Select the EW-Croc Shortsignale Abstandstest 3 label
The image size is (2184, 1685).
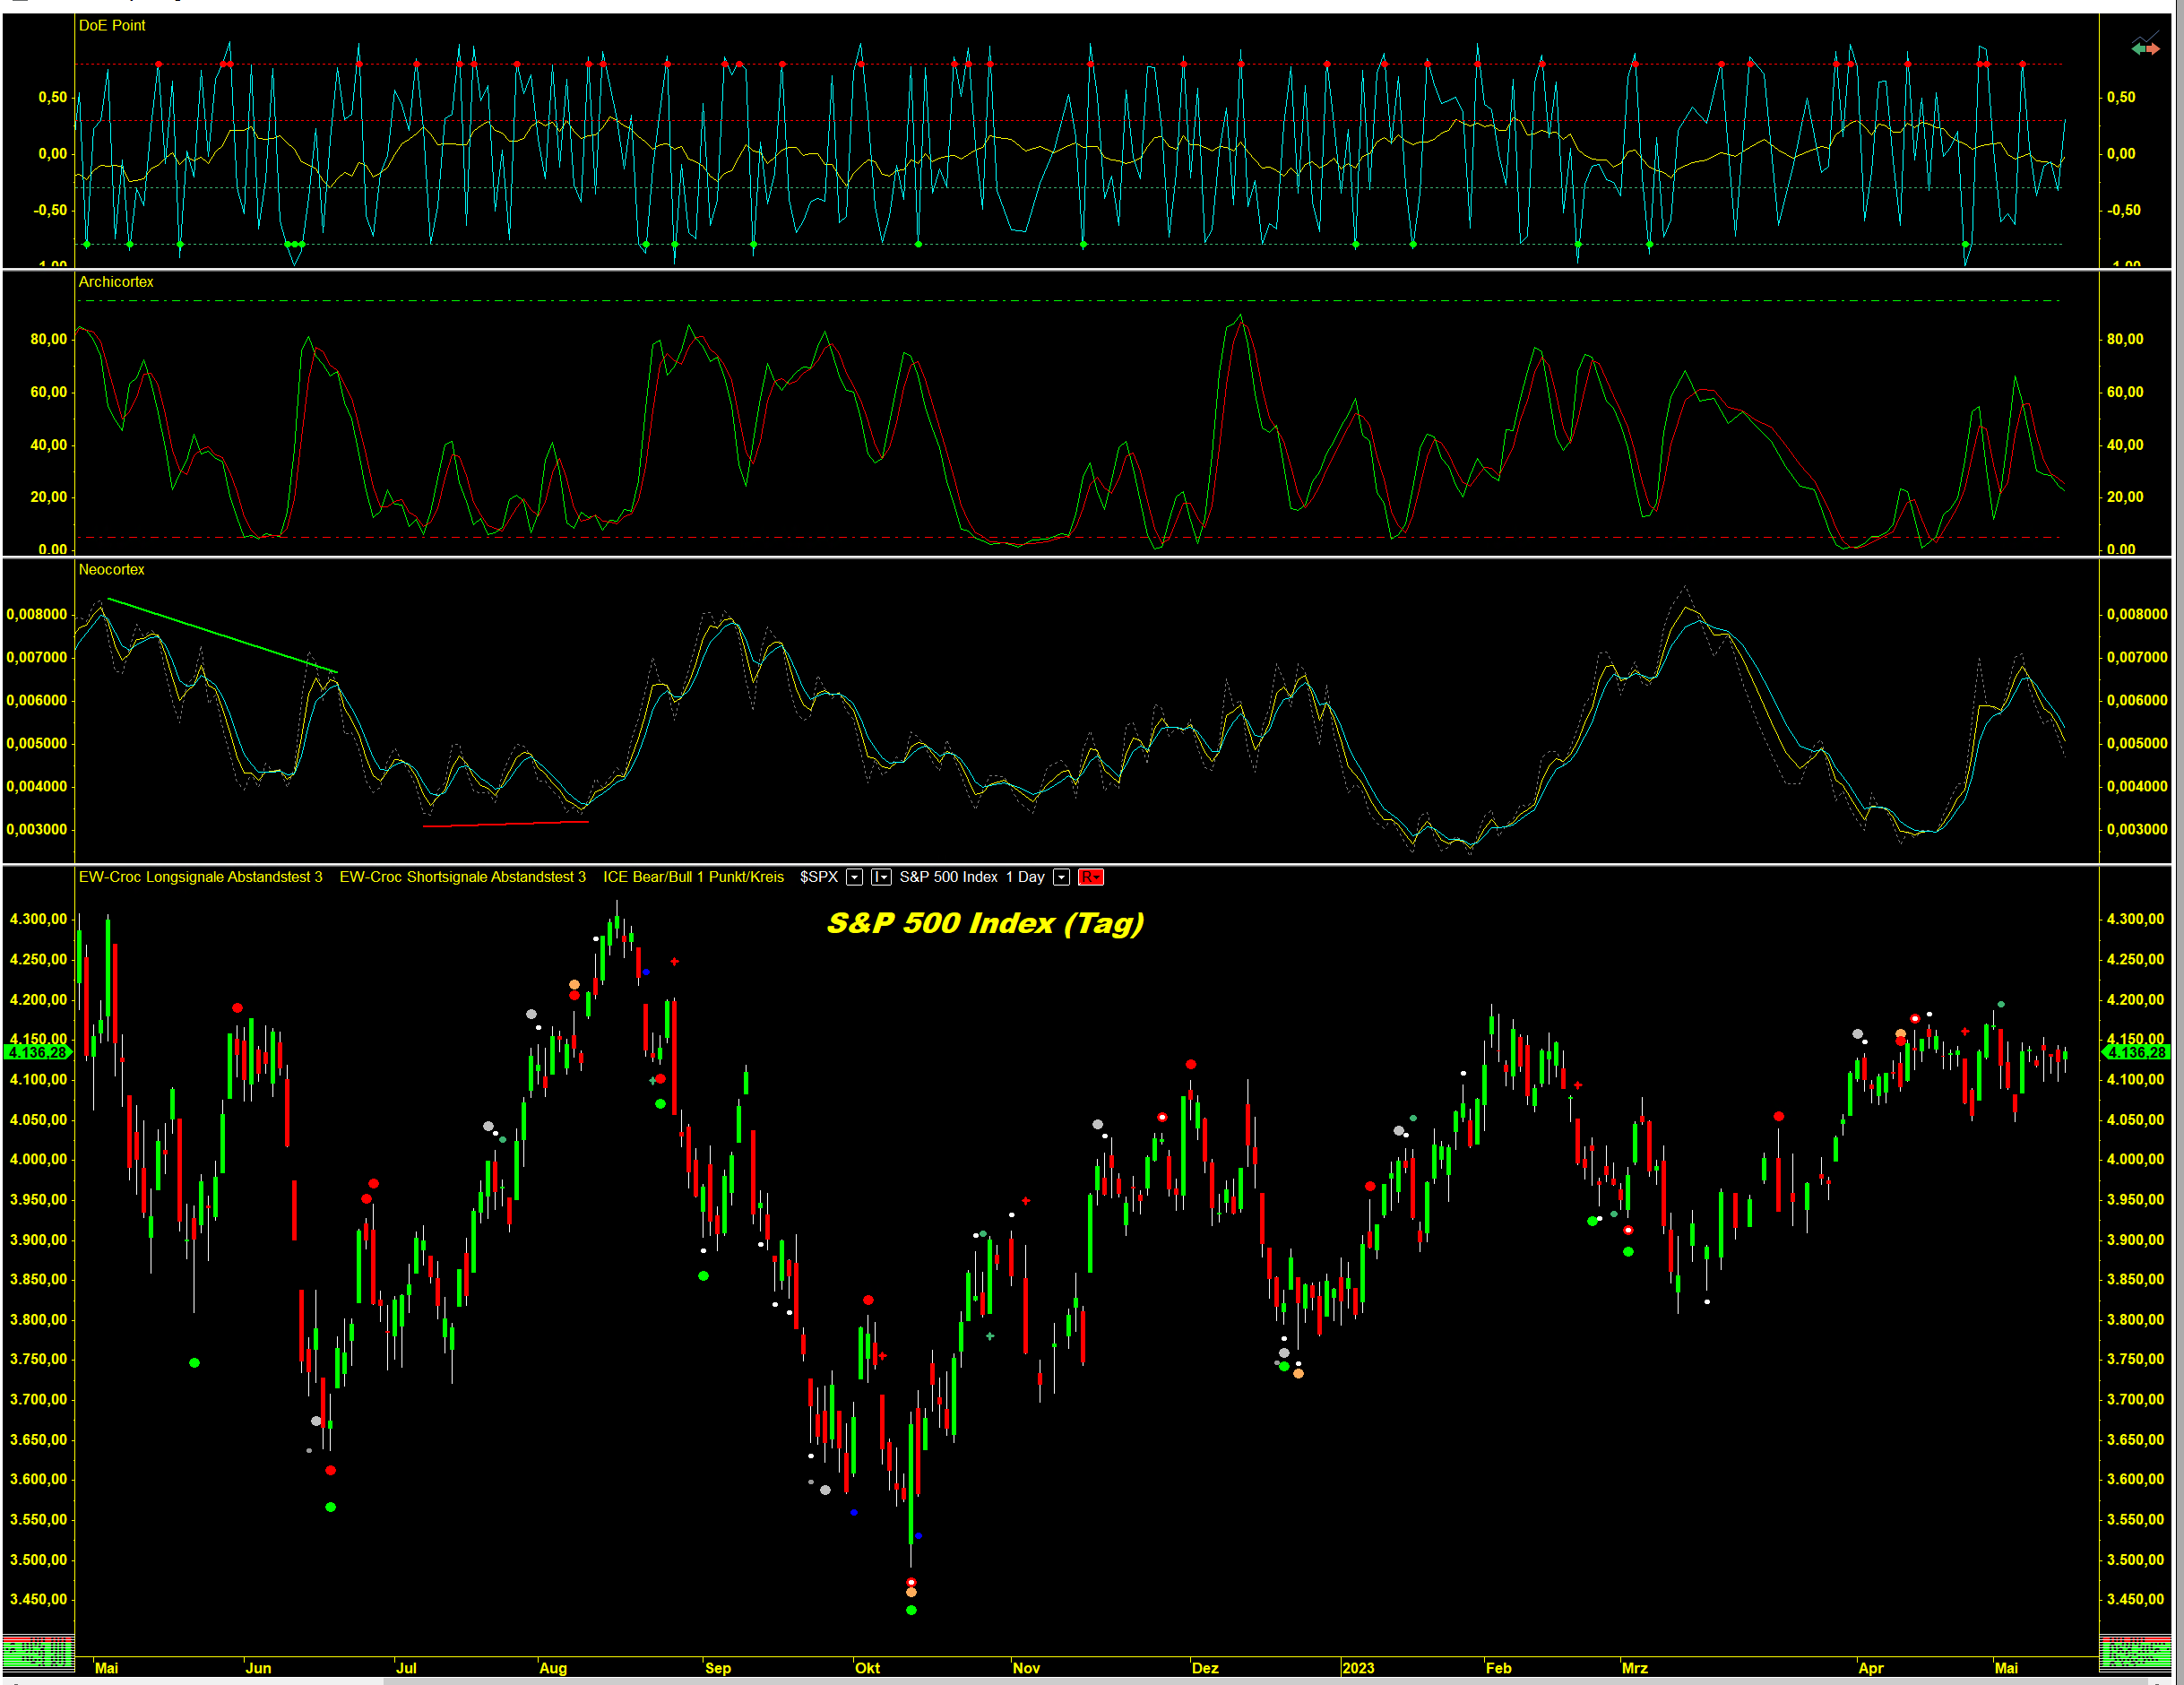[x=462, y=877]
